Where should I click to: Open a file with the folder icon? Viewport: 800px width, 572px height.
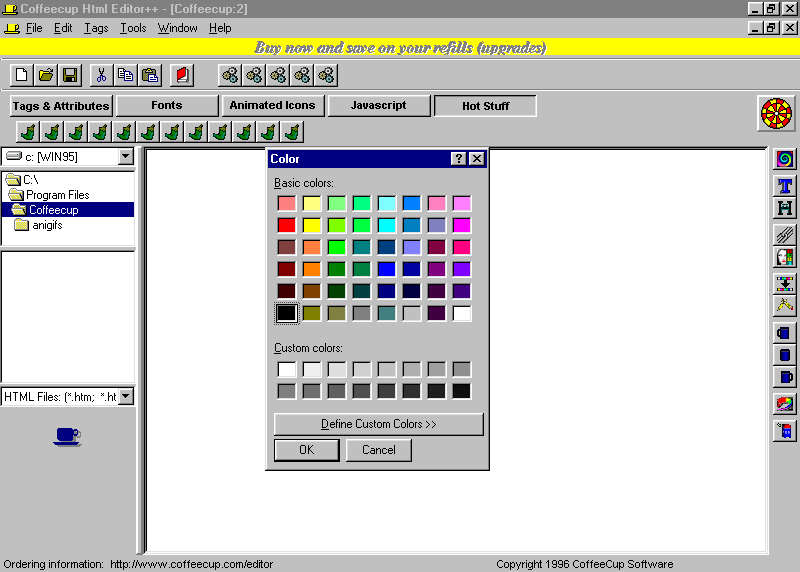(46, 76)
